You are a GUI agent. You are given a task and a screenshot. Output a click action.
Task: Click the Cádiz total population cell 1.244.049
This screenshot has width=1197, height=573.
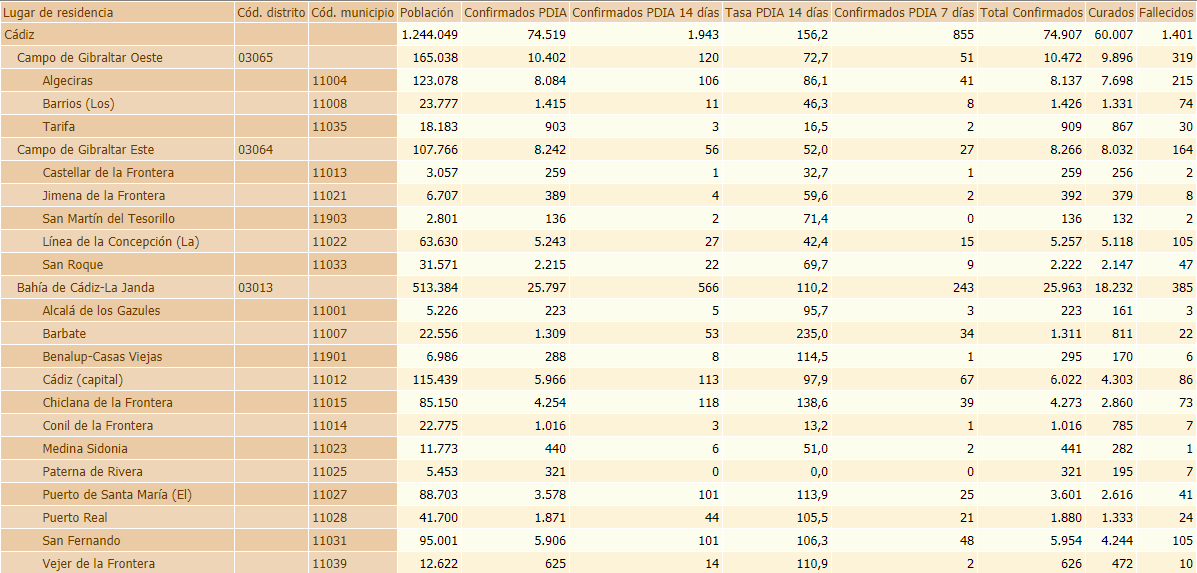pyautogui.click(x=429, y=35)
